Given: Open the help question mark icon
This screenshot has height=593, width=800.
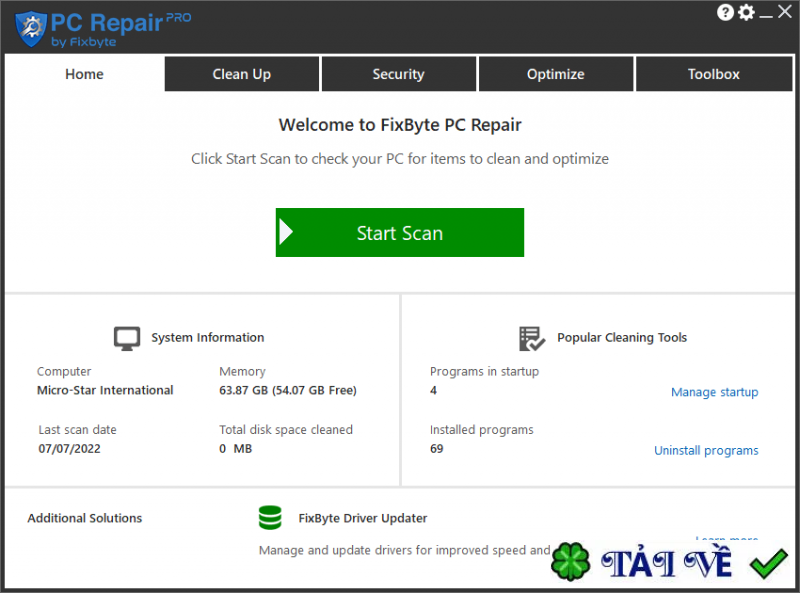Looking at the screenshot, I should 725,12.
